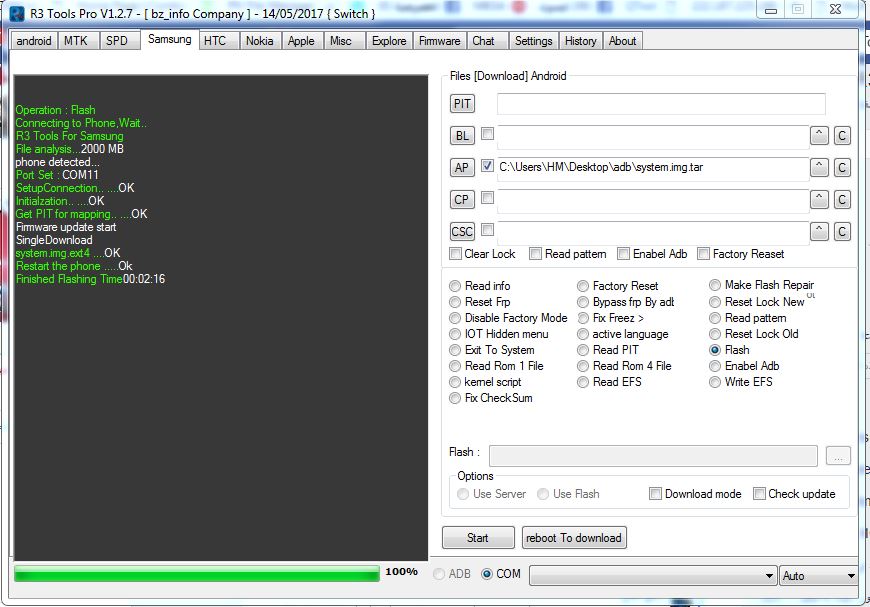Click reboot To download button
This screenshot has height=607, width=870.
(x=574, y=538)
